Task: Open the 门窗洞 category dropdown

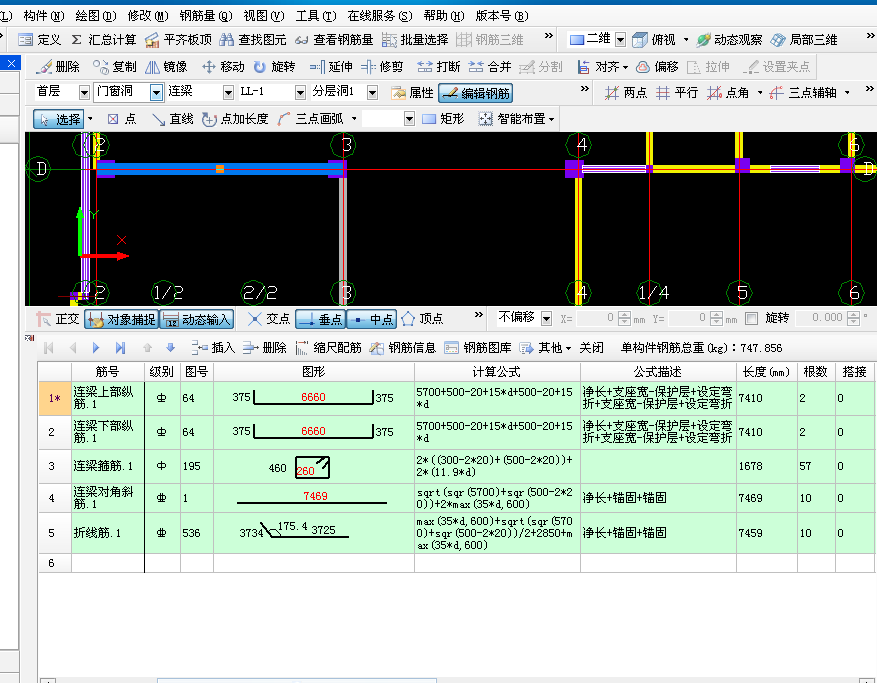Action: coord(156,92)
